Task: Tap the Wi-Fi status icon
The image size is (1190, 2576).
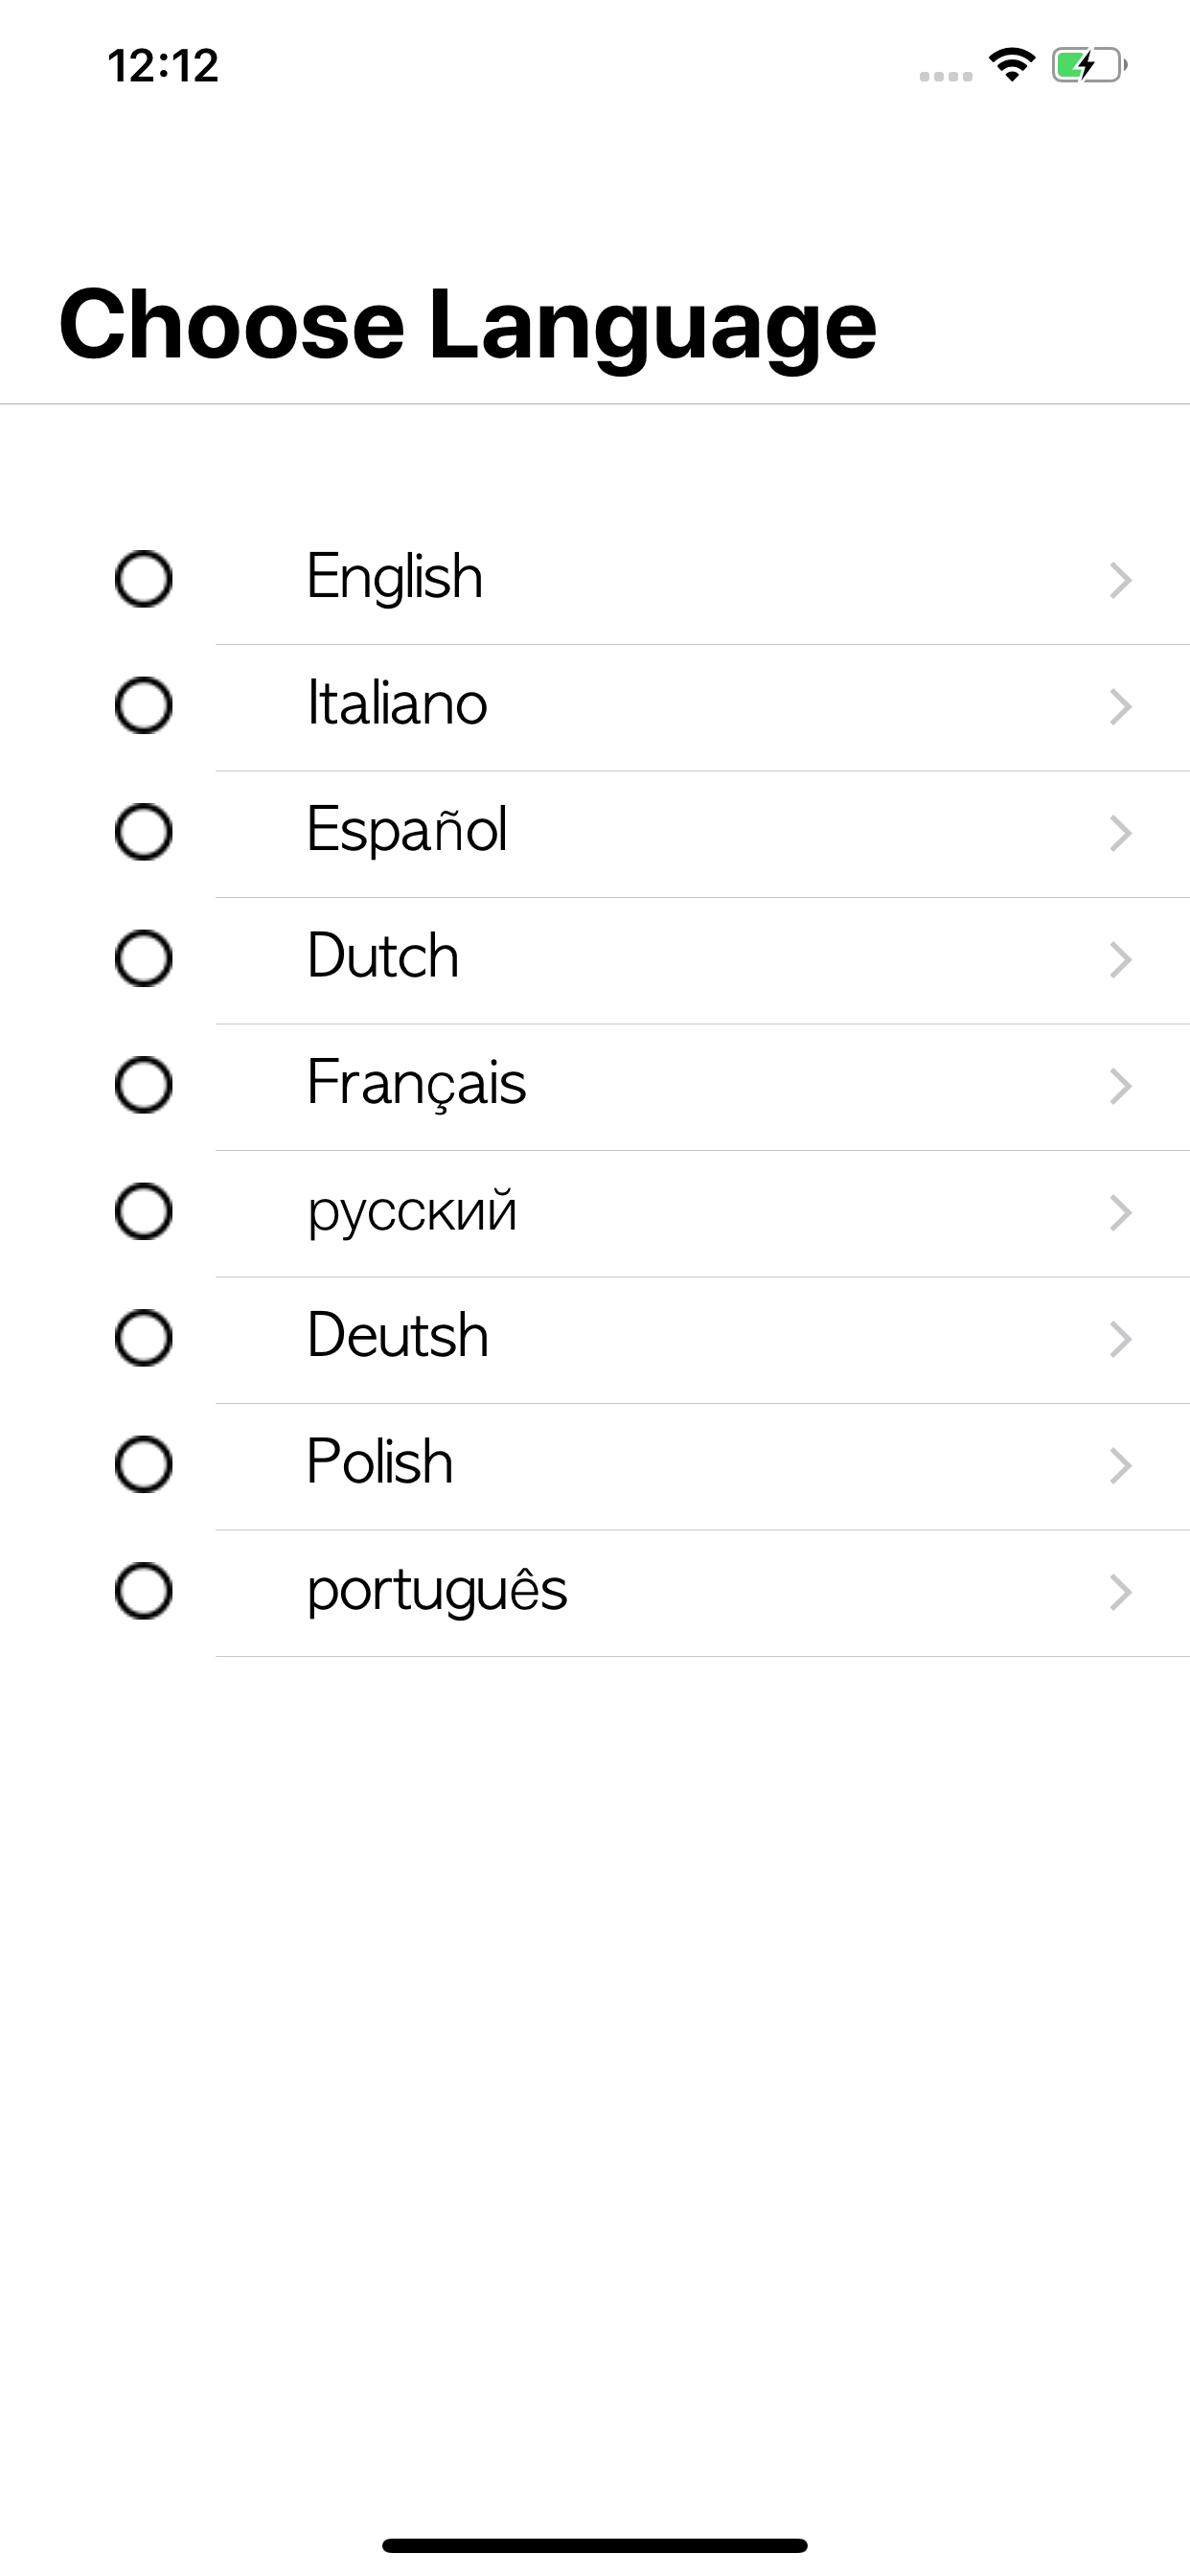Action: click(1012, 65)
